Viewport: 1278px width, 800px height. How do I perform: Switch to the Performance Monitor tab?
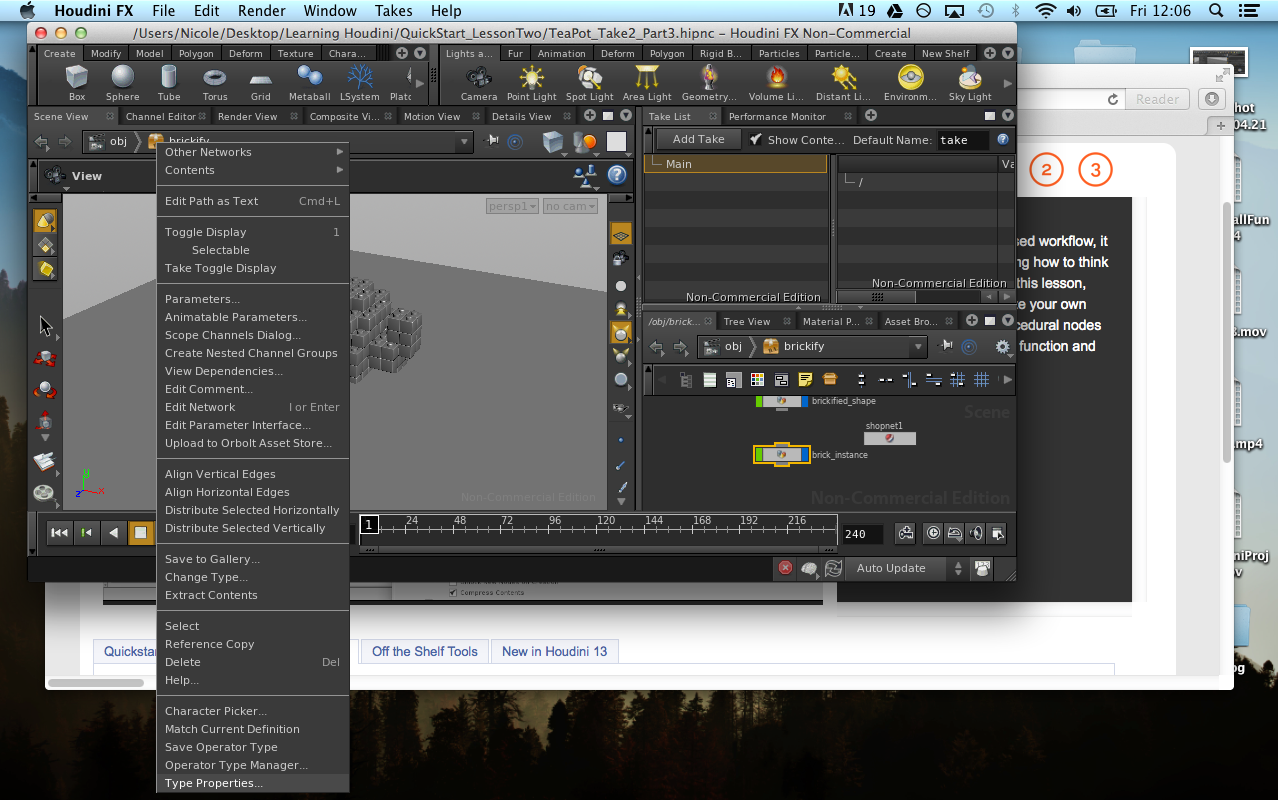777,117
